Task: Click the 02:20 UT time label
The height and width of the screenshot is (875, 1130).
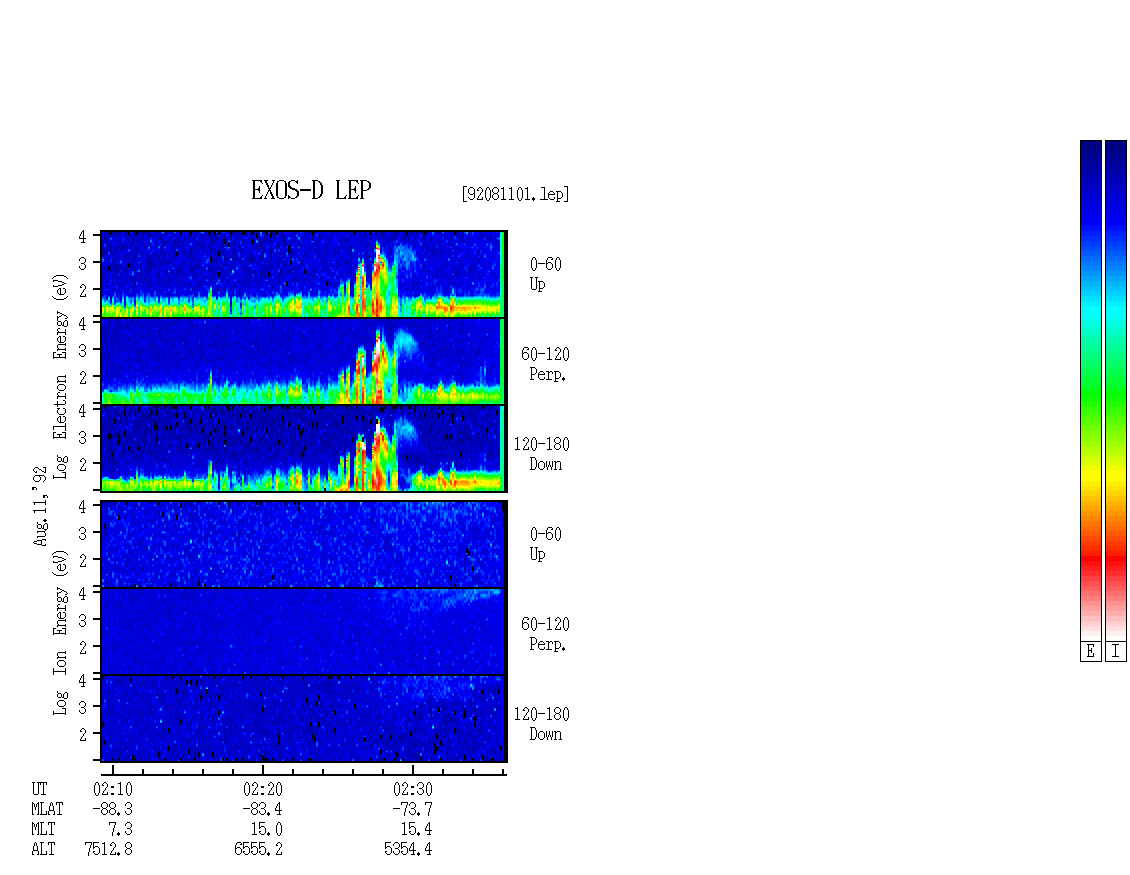Action: click(x=263, y=789)
